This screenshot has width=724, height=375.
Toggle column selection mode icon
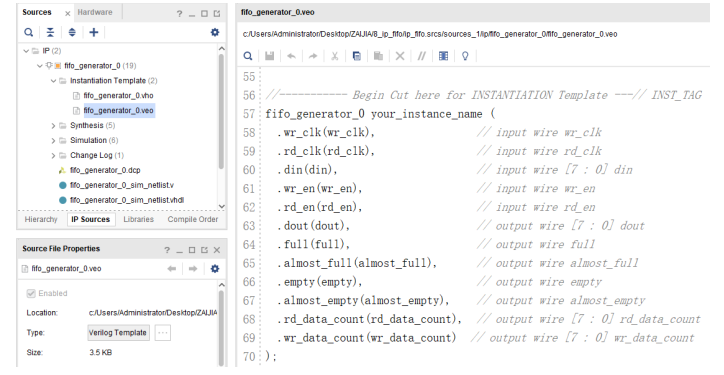[443, 56]
